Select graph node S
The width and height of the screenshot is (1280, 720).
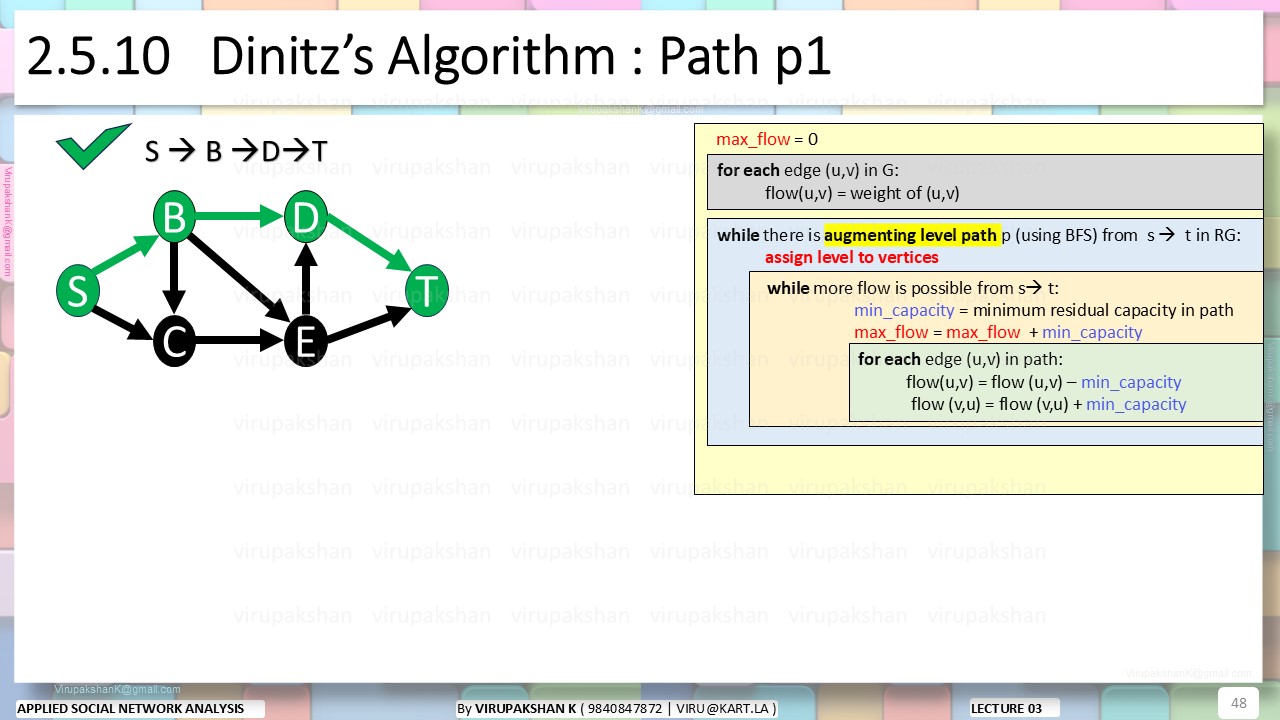tap(77, 291)
